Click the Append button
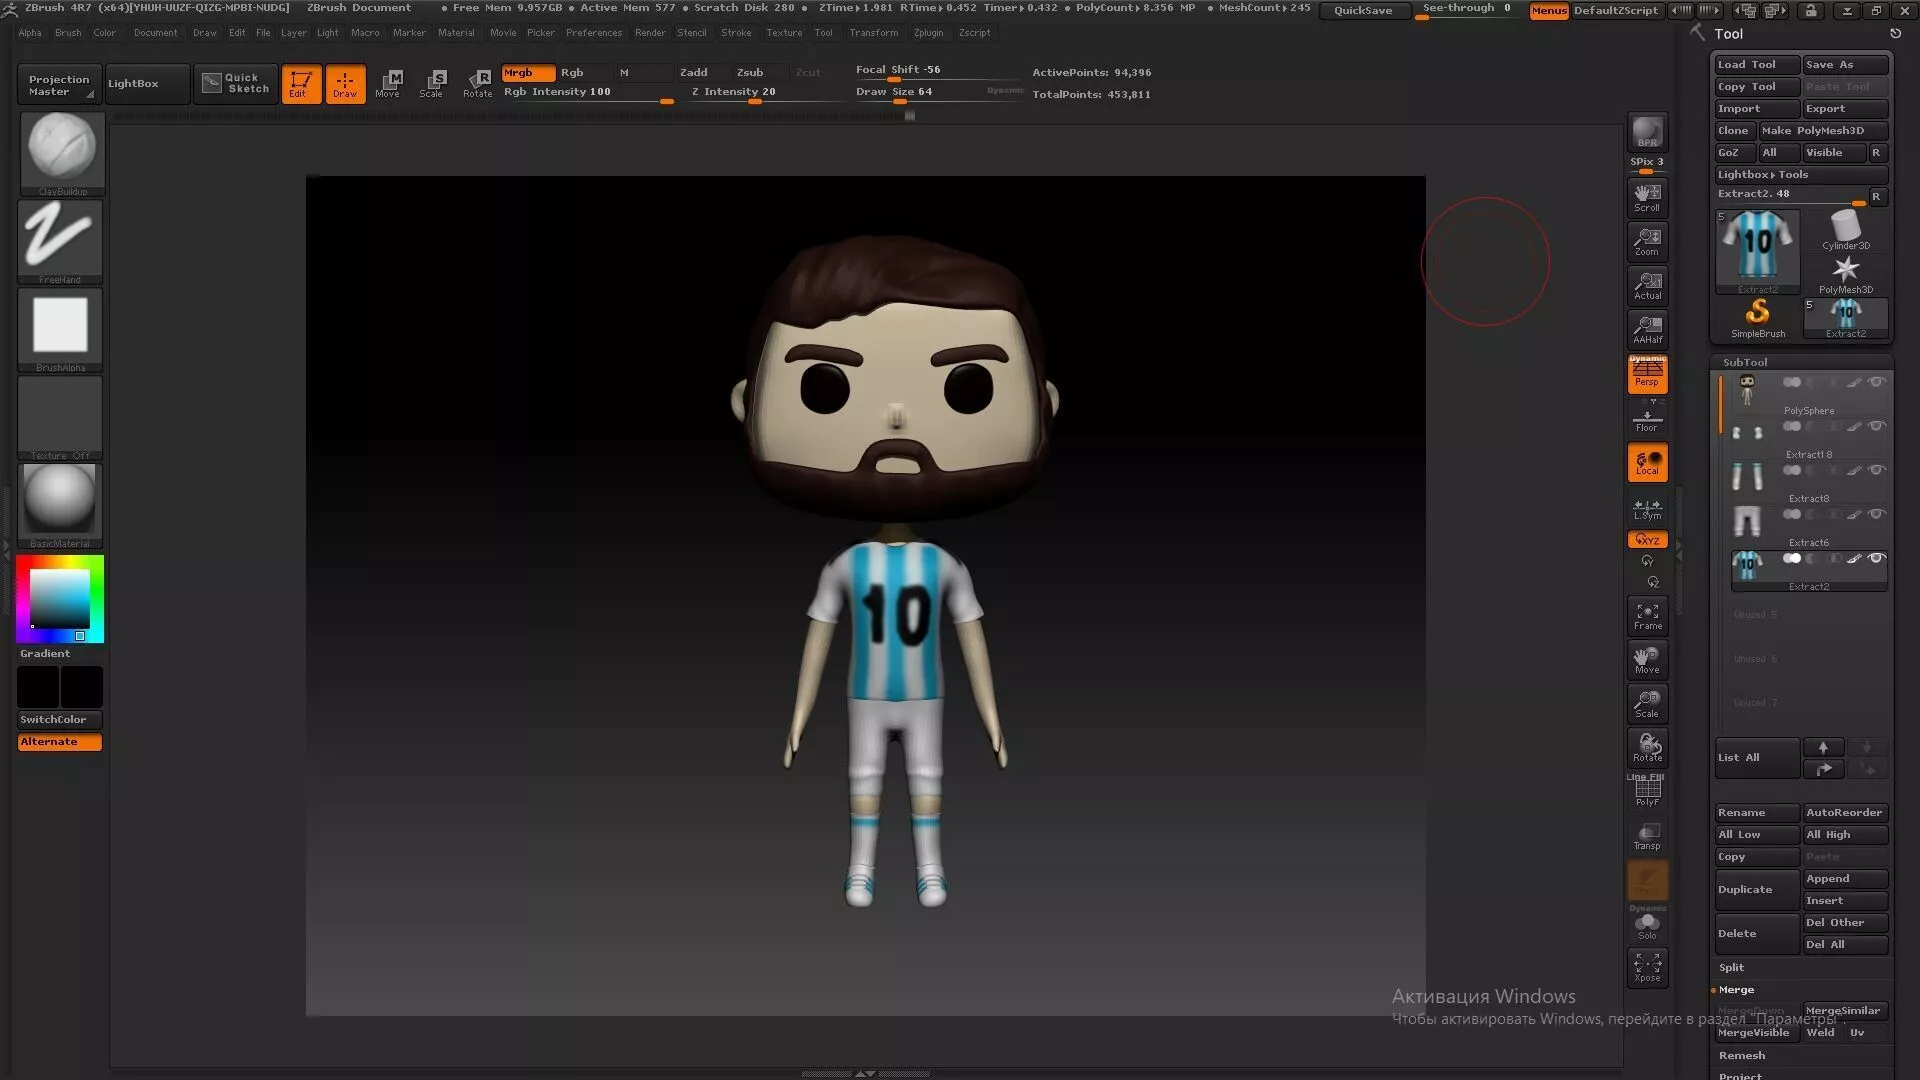Image resolution: width=1920 pixels, height=1080 pixels. 1845,879
